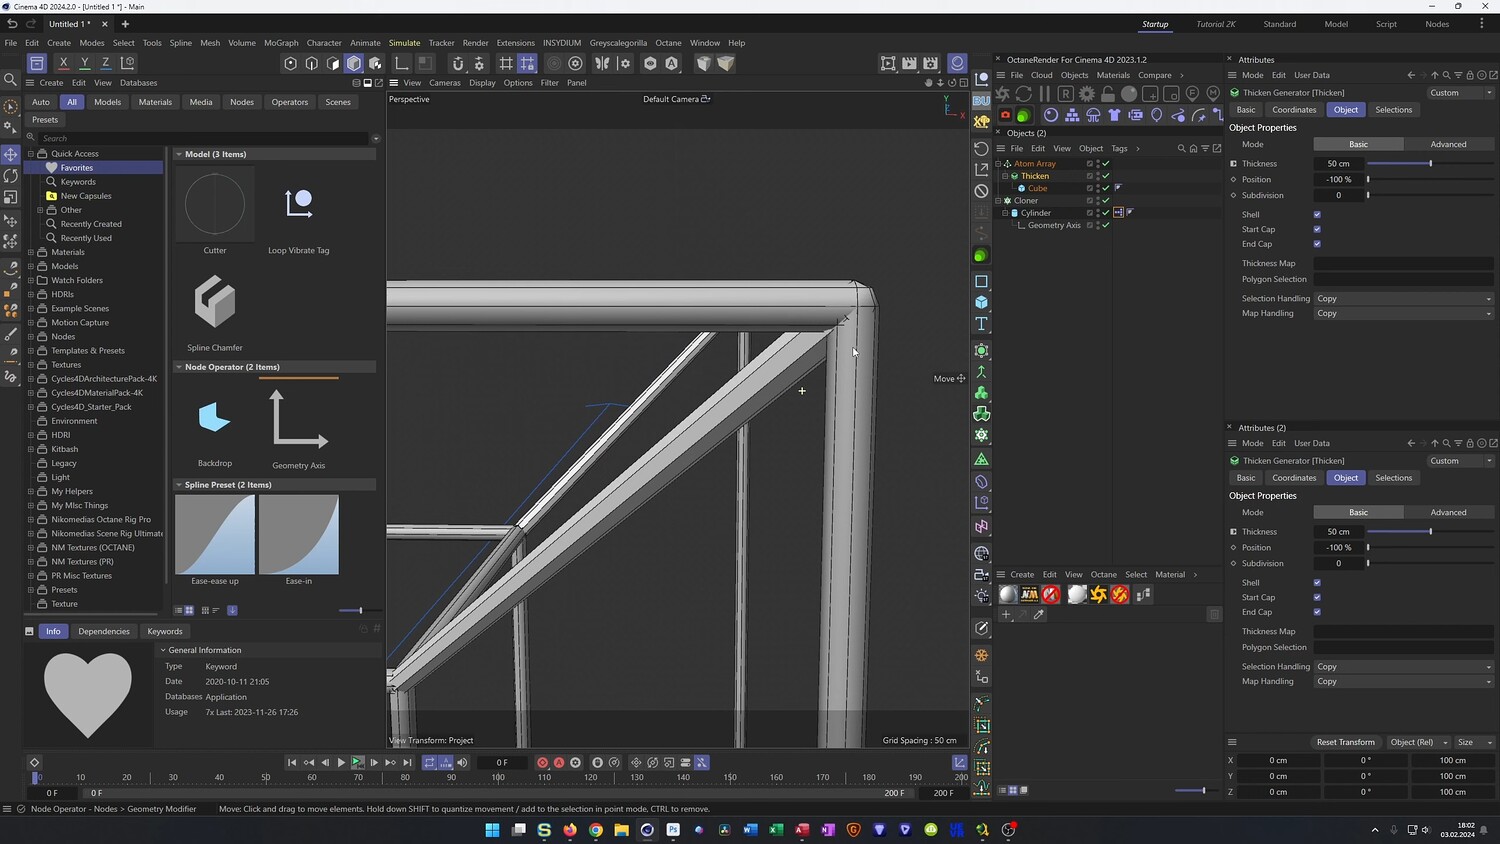Adjust Thickness slider in Attributes (2) panel
This screenshot has width=1500, height=844.
coord(1430,532)
